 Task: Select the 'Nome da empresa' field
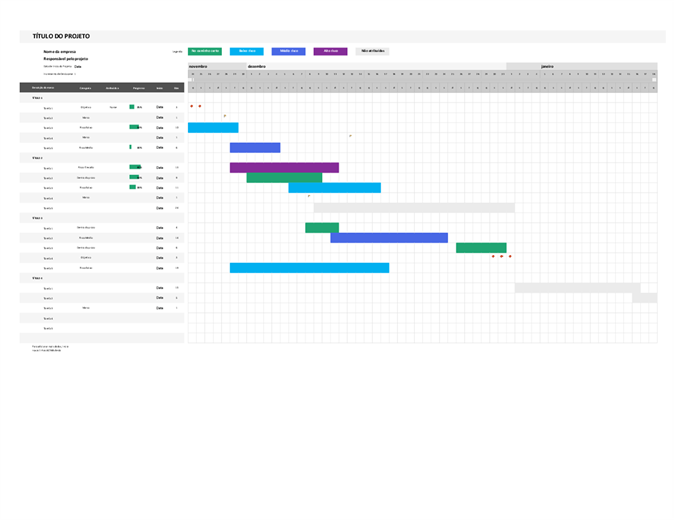(59, 52)
